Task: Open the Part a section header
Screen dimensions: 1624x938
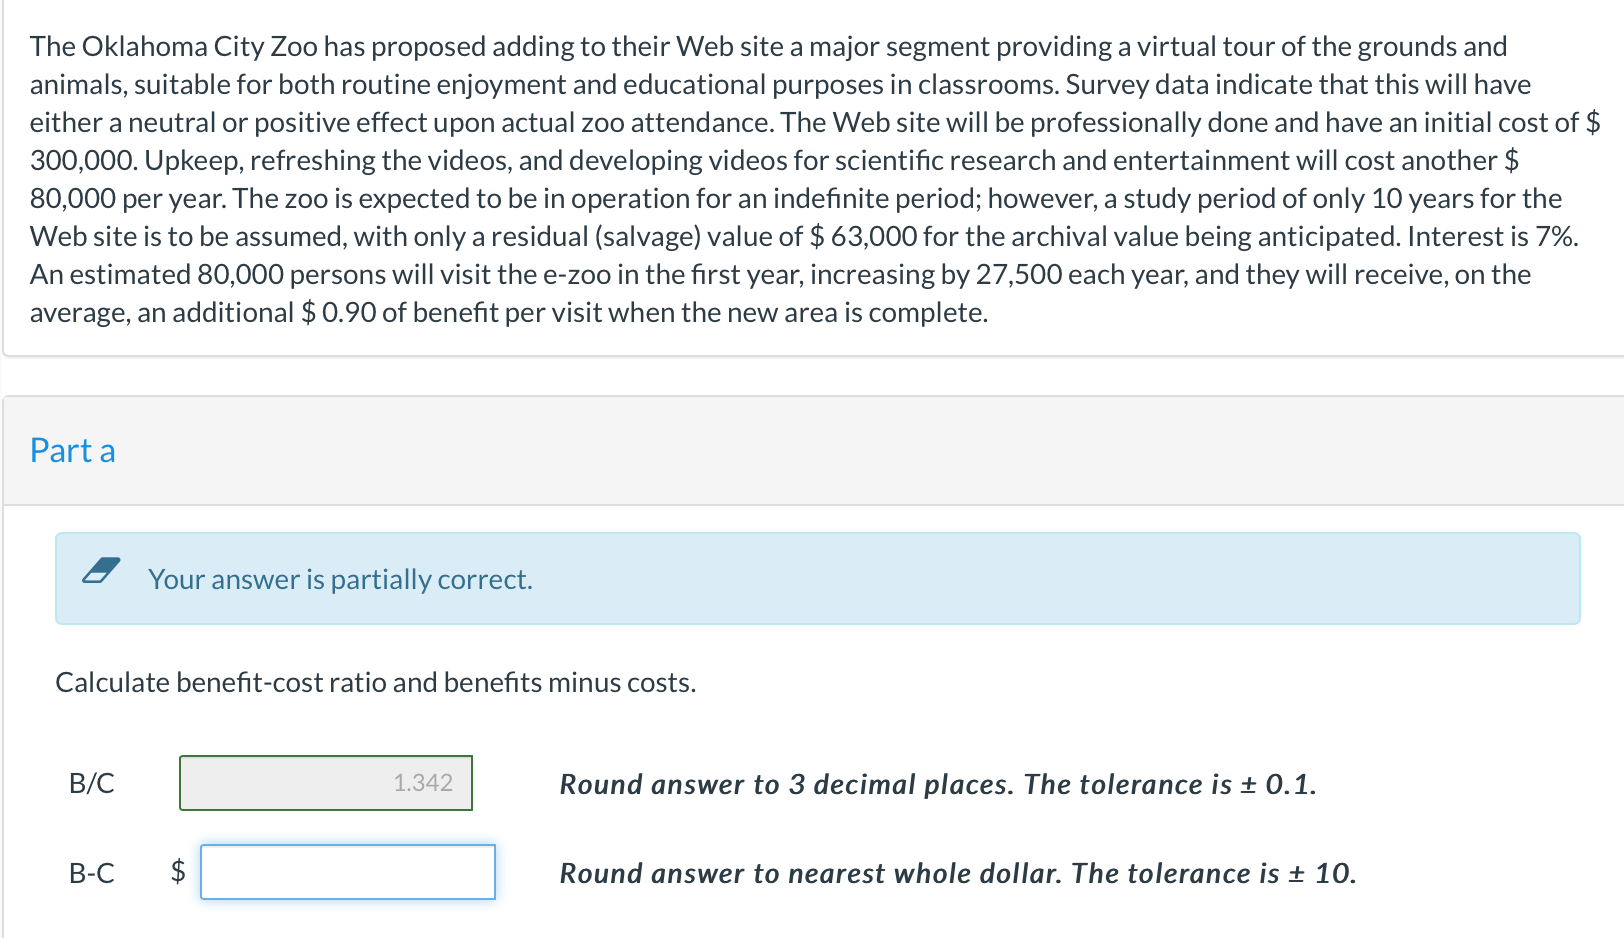Action: [73, 451]
